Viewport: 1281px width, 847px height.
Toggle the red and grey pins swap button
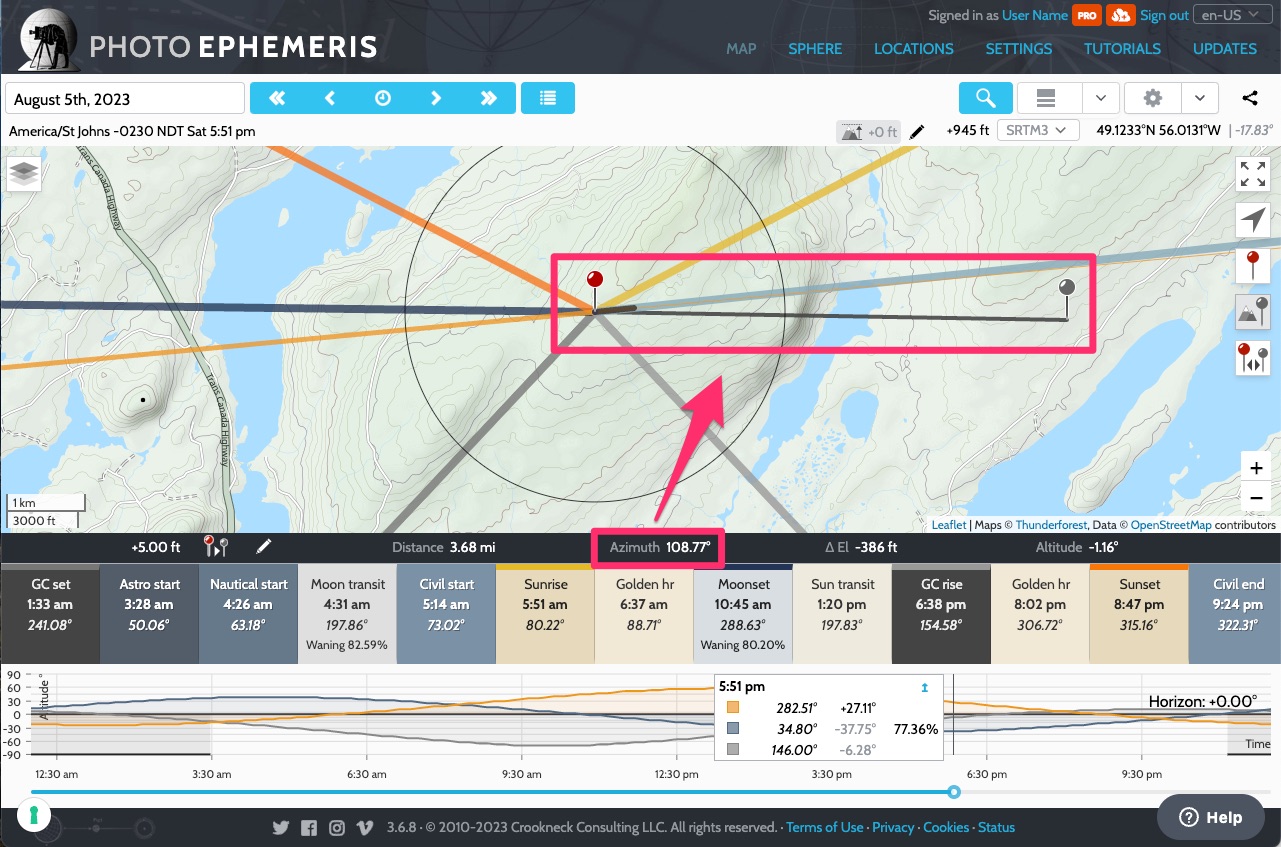[x=1253, y=358]
